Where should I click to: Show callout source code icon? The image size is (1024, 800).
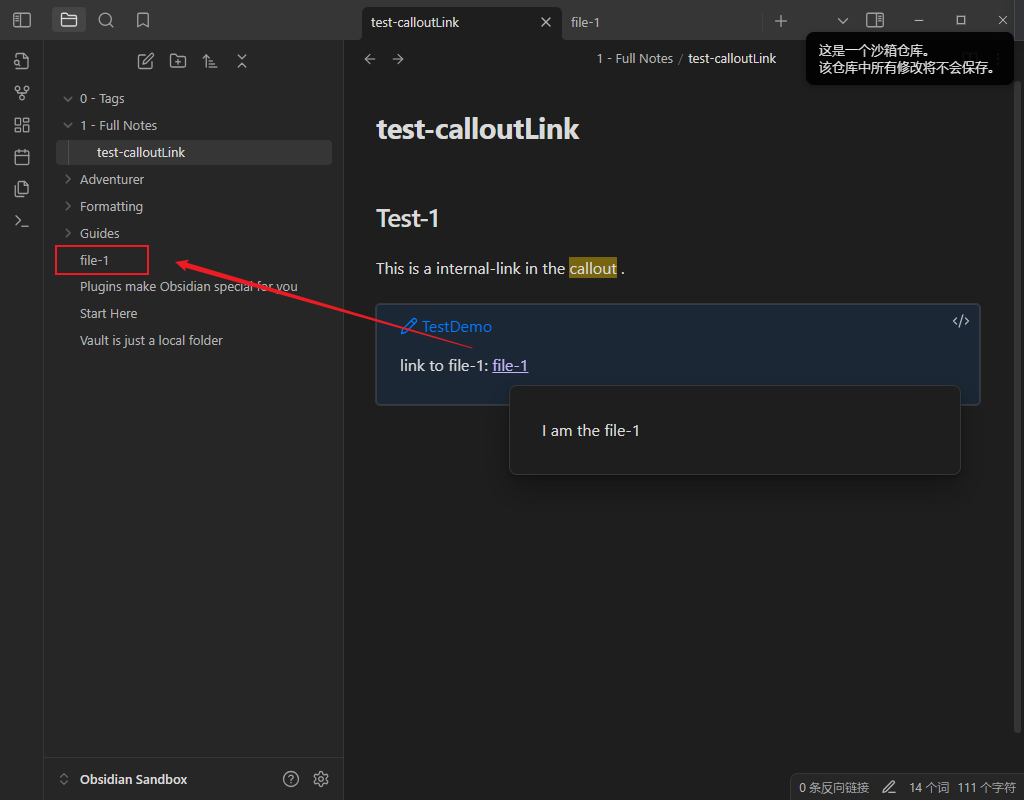coord(960,321)
